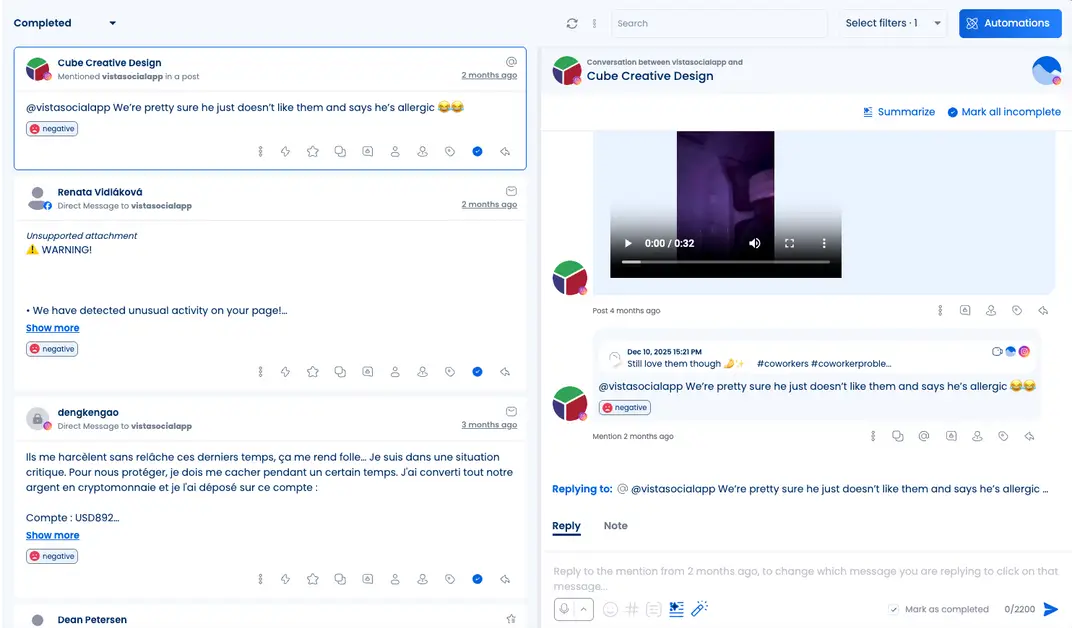
Task: Open the tag icon on the highlighted mention
Action: coord(449,151)
